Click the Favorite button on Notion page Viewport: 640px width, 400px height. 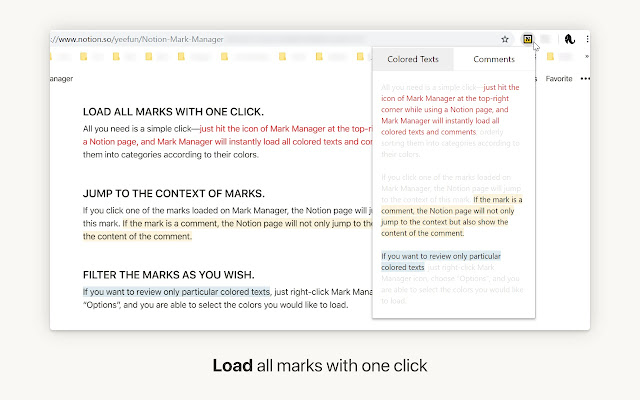559,79
